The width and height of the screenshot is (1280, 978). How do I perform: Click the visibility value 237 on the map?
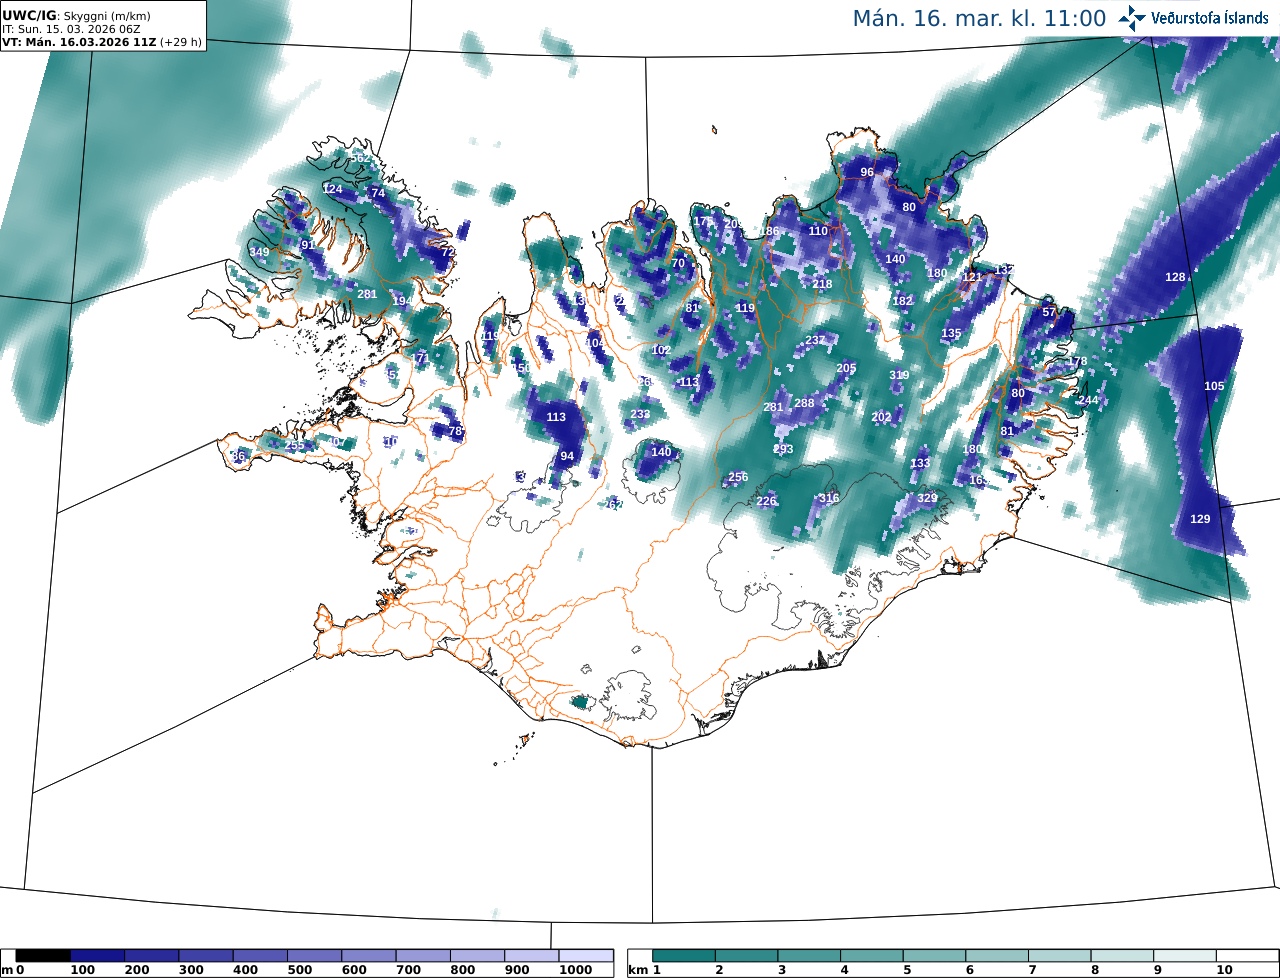tap(815, 340)
